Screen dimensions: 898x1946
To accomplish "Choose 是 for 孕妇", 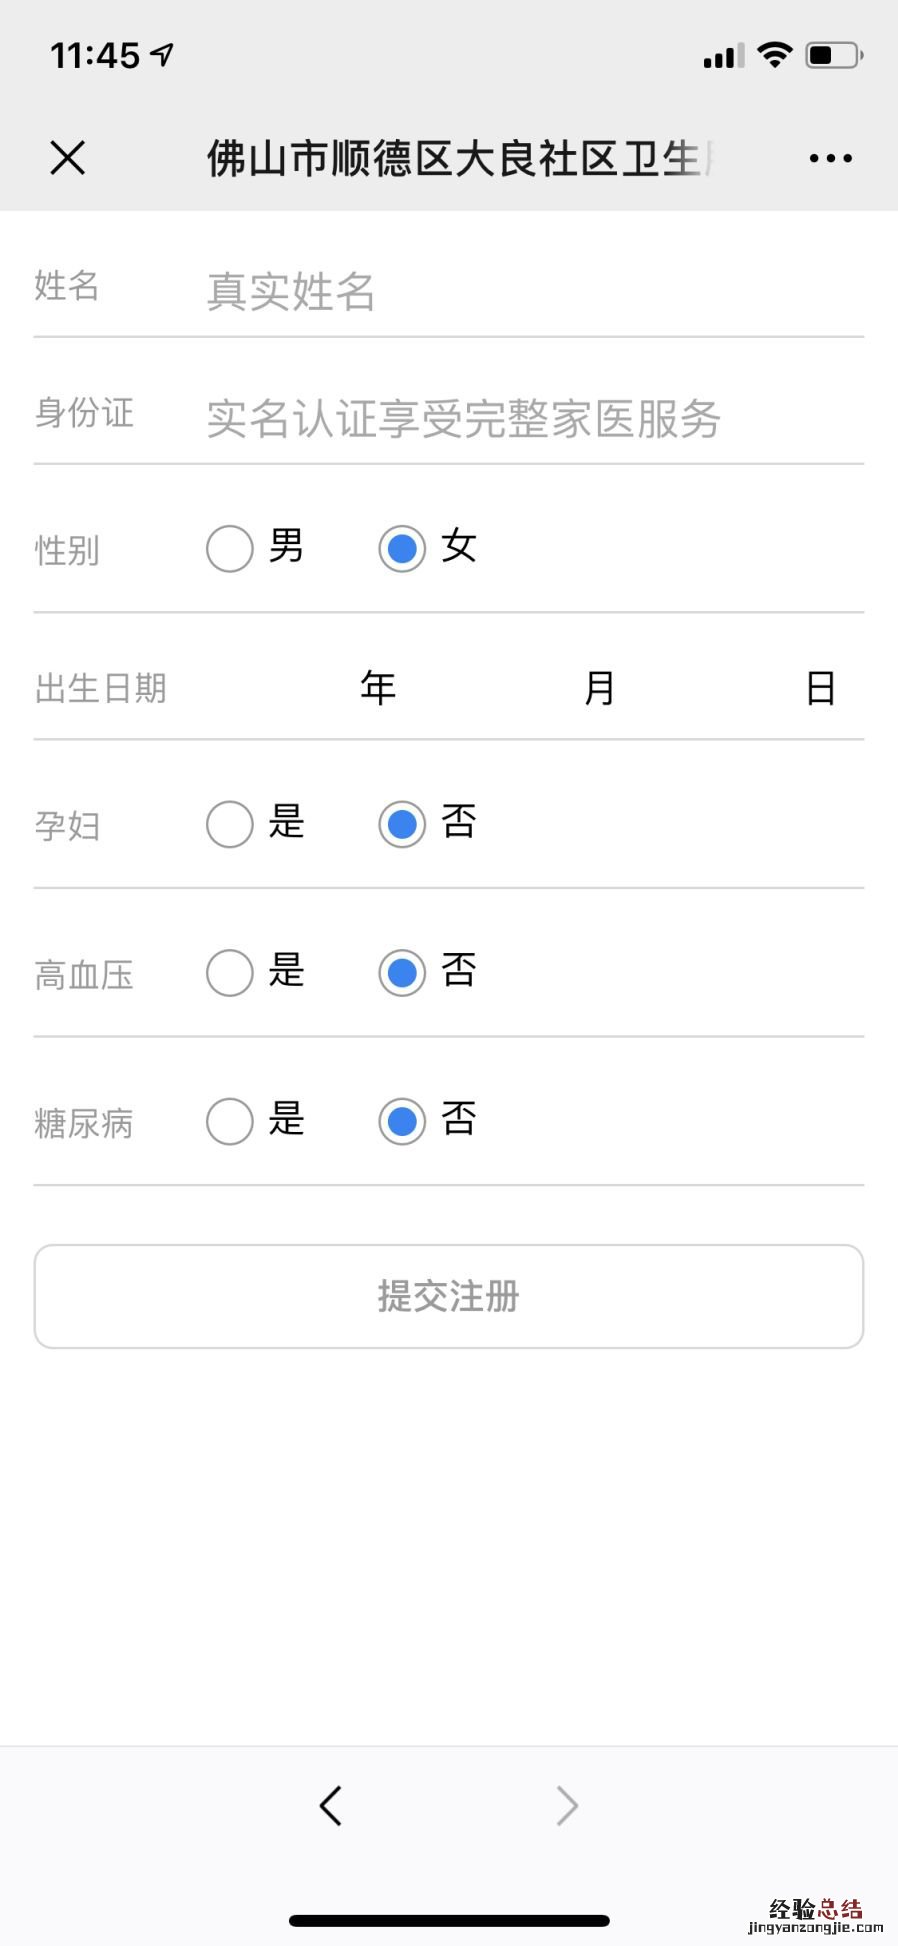I will coord(230,824).
